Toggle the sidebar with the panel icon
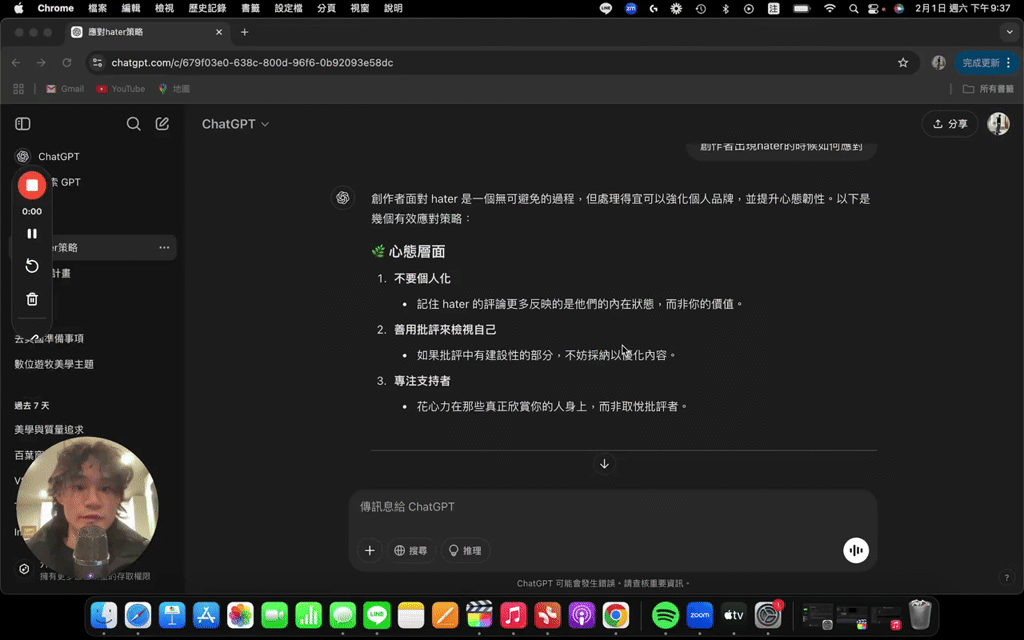Image resolution: width=1024 pixels, height=640 pixels. (x=22, y=123)
